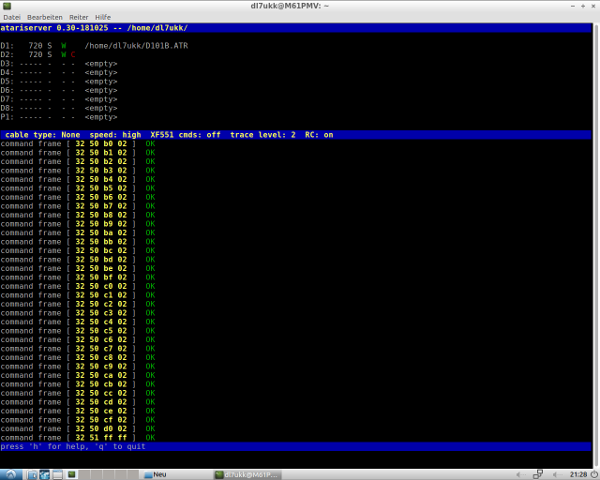Select the /home/dl7ukk/D101B.ATR path text

pyautogui.click(x=136, y=46)
